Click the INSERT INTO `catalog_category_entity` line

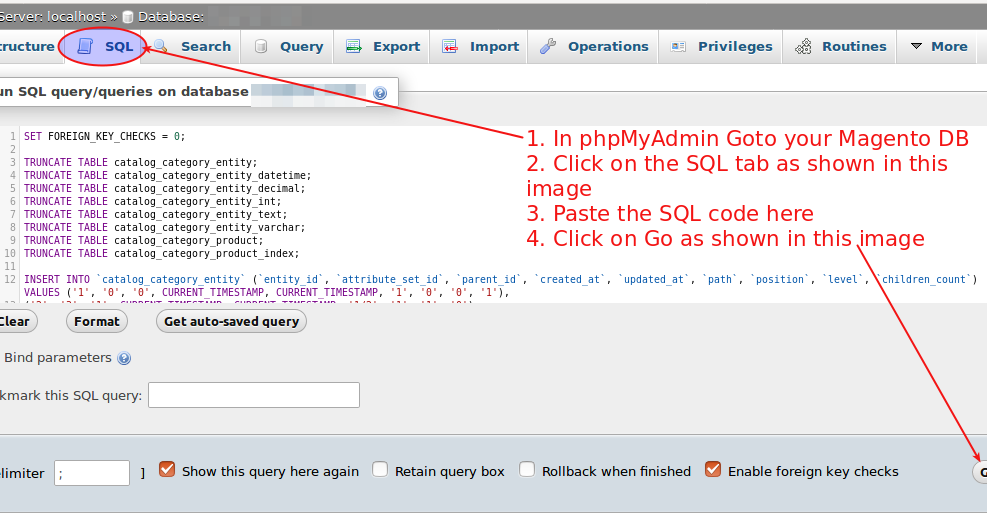click(x=500, y=279)
